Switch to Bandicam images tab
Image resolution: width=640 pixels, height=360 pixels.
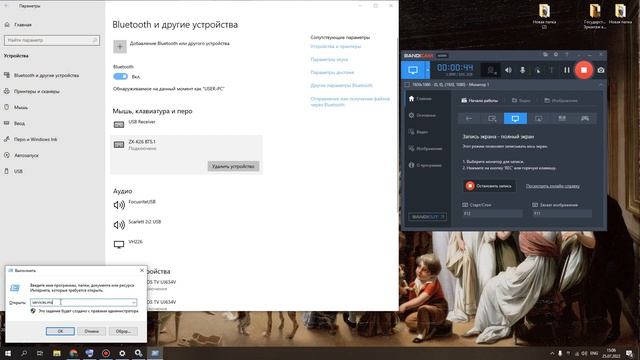click(x=561, y=100)
